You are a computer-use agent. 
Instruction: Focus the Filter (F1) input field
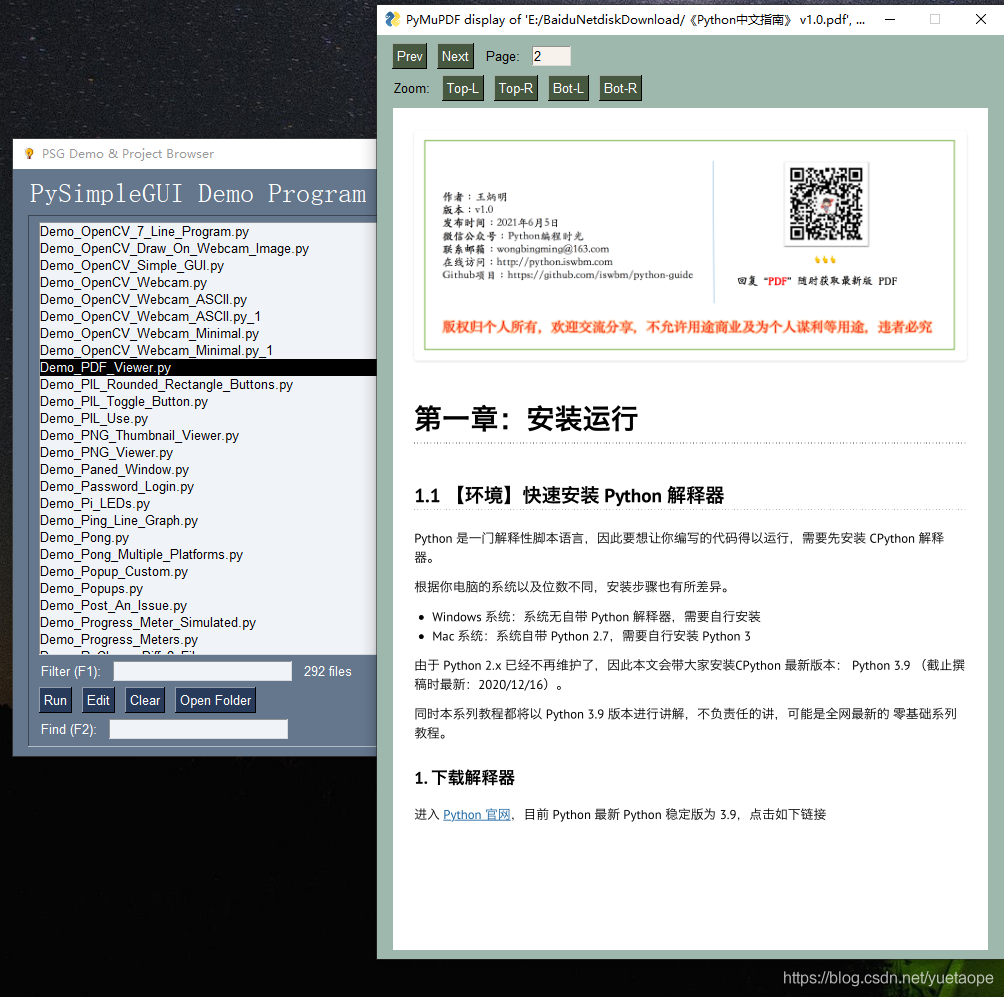pos(202,671)
